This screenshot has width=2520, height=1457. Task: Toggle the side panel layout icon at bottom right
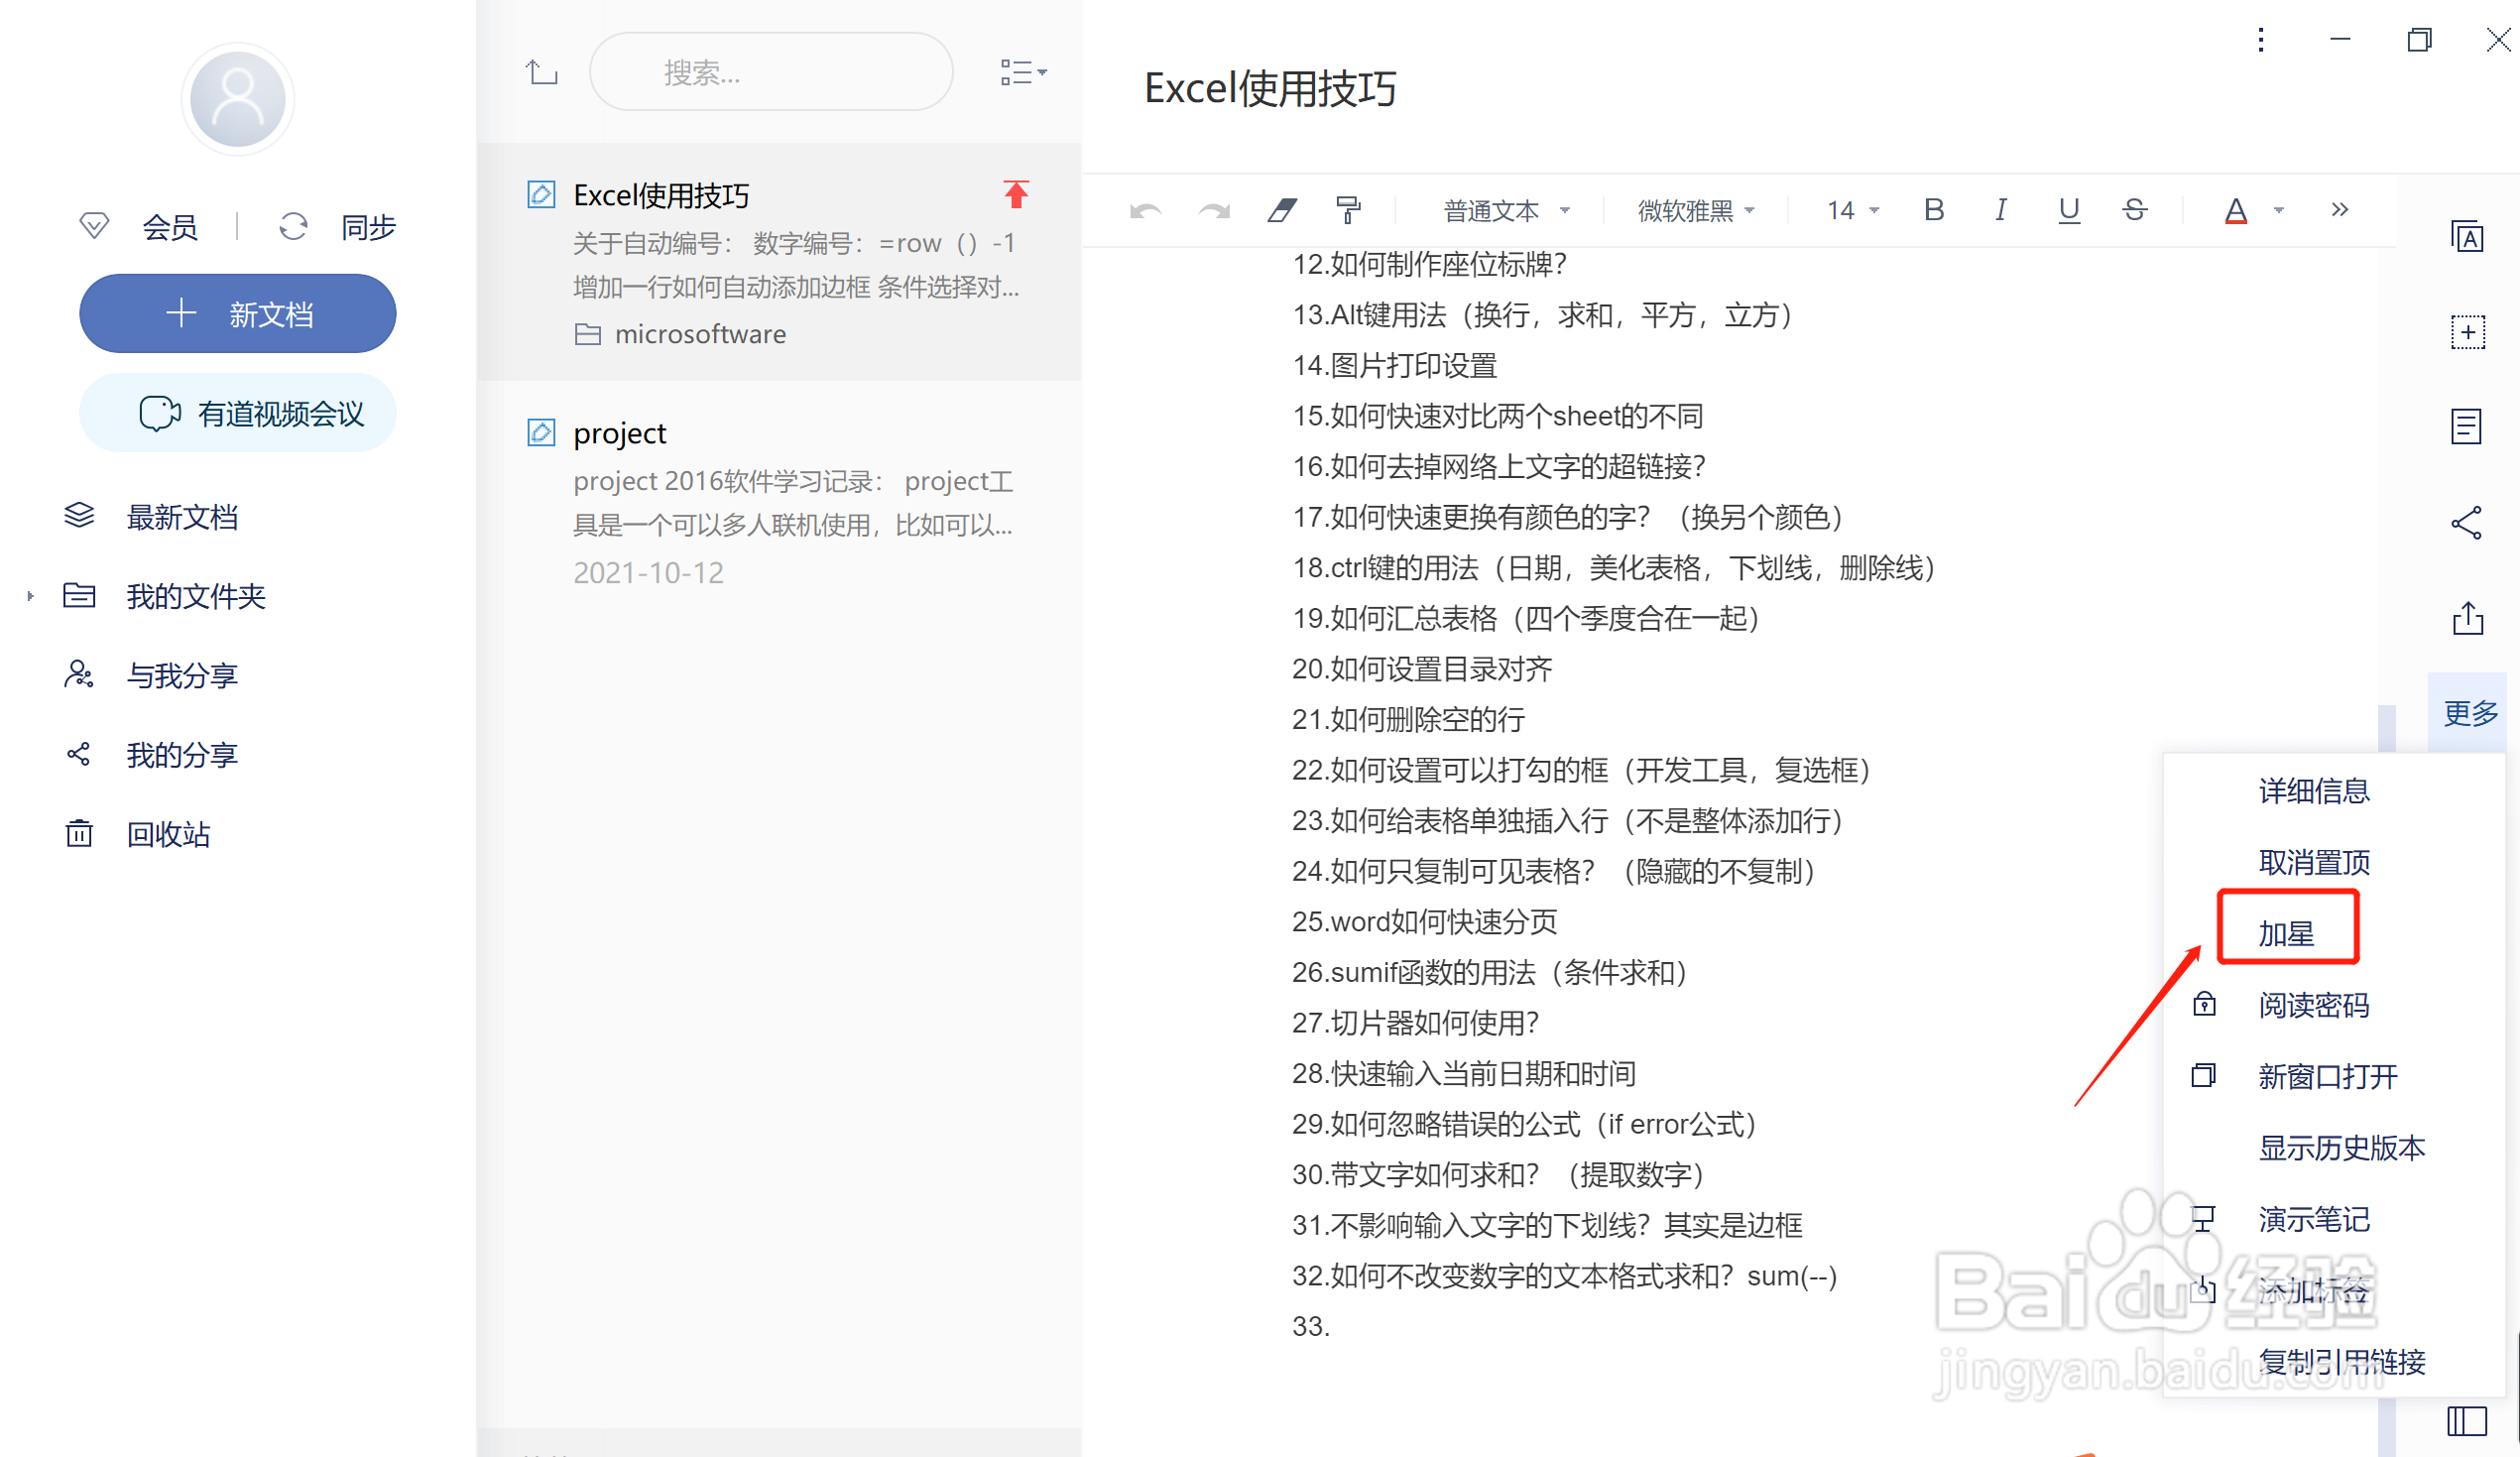coord(2467,1420)
